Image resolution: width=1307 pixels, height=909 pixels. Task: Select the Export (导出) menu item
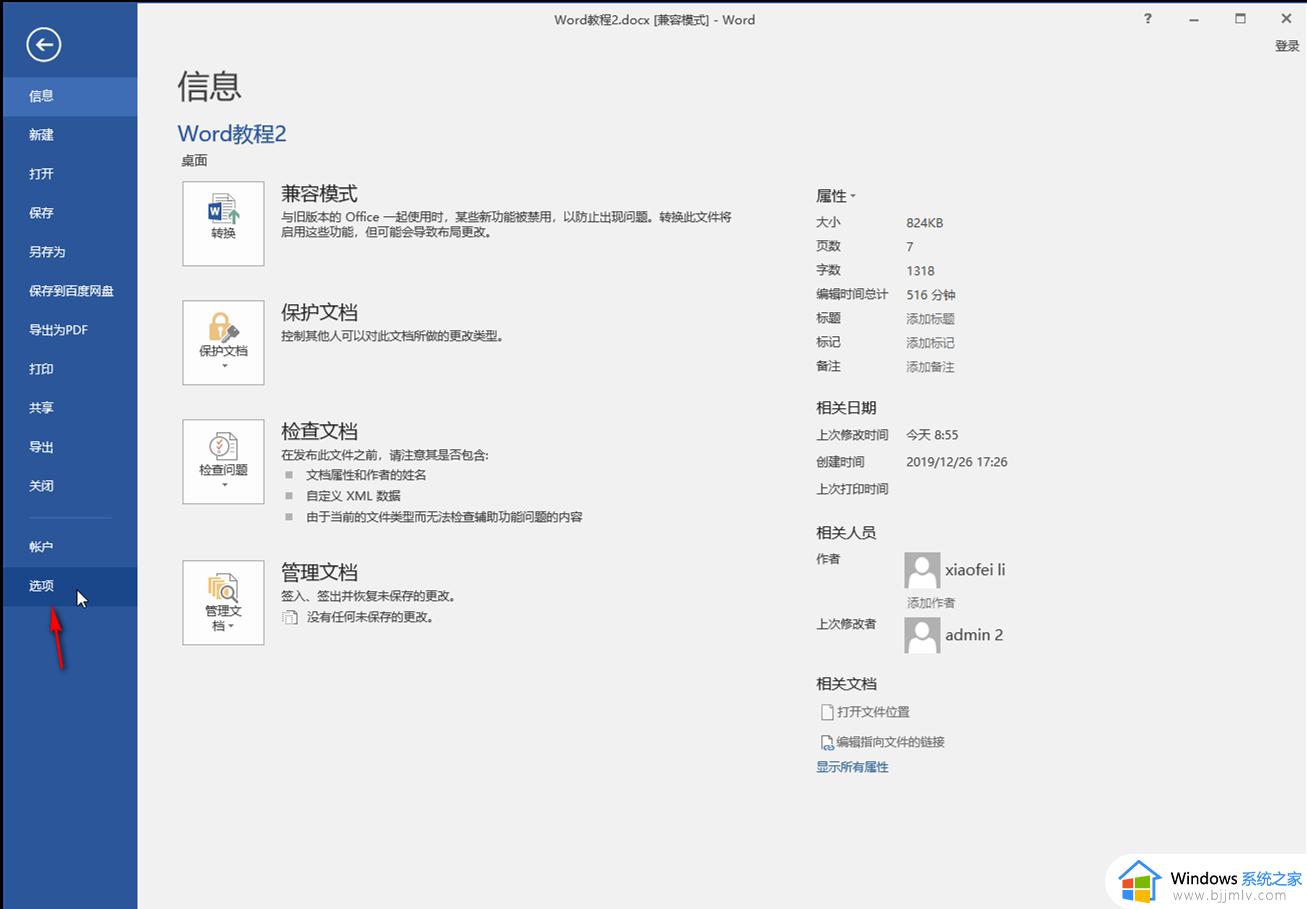click(69, 447)
